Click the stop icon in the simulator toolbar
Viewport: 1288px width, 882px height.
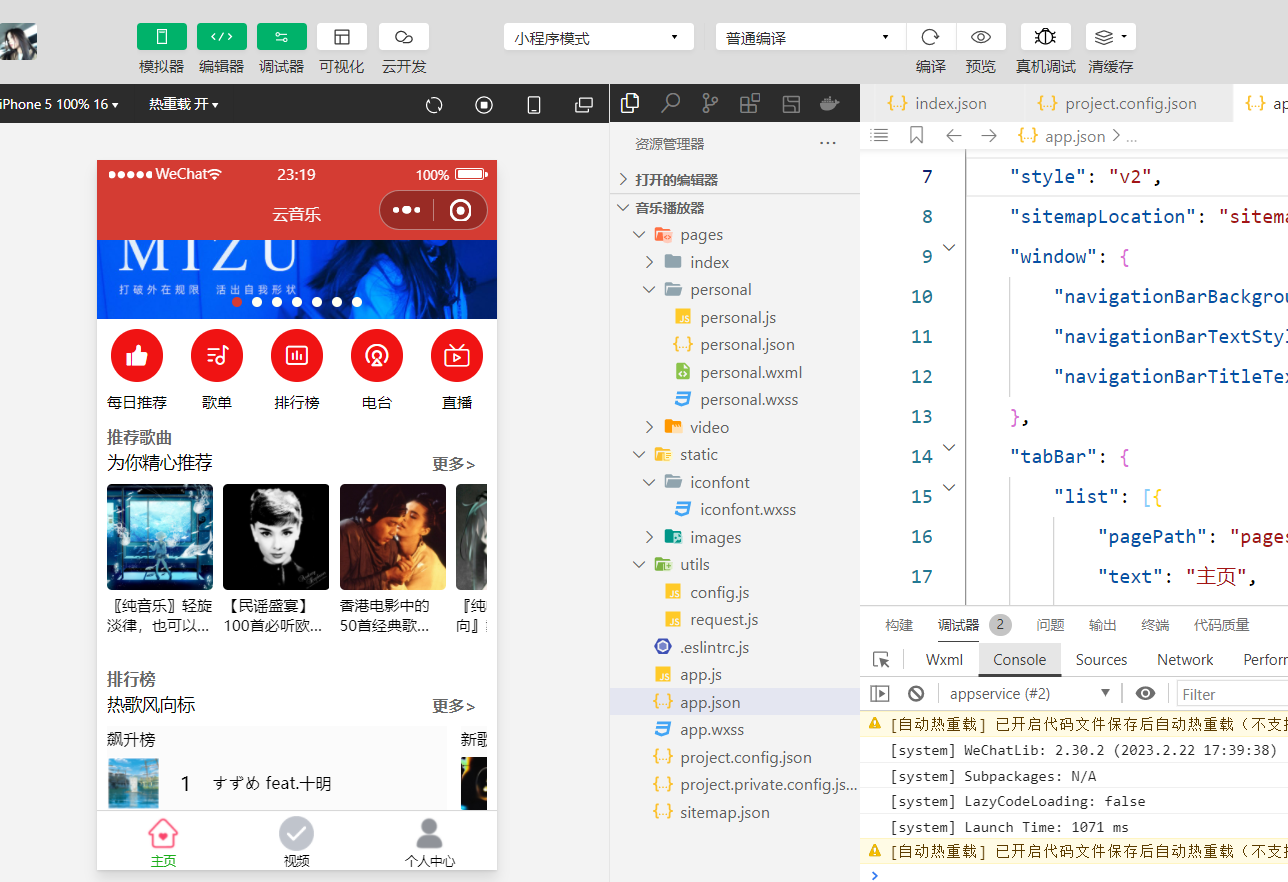484,105
